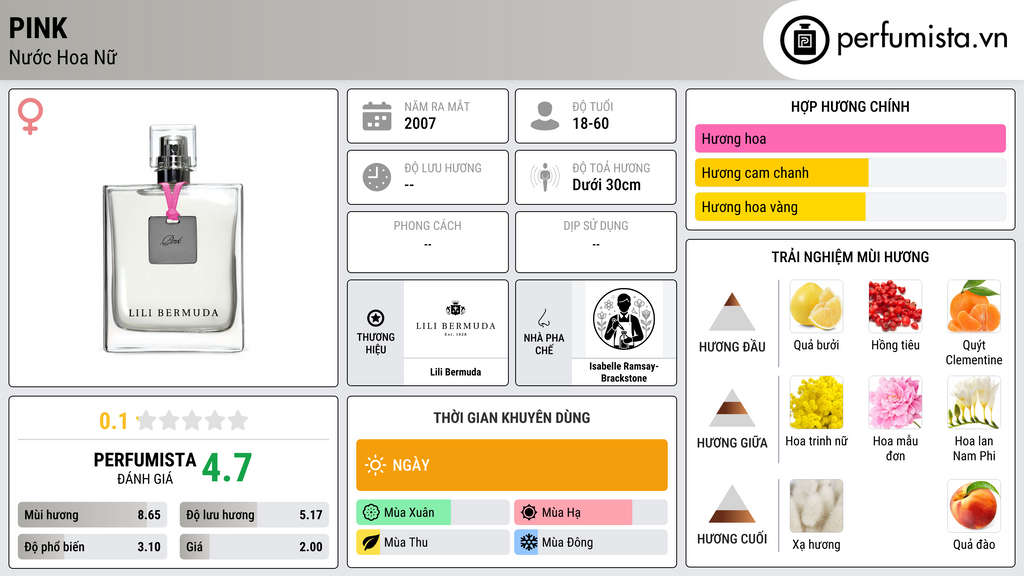
Task: Click the Lili Bermuda brand name caption
Action: [x=455, y=372]
